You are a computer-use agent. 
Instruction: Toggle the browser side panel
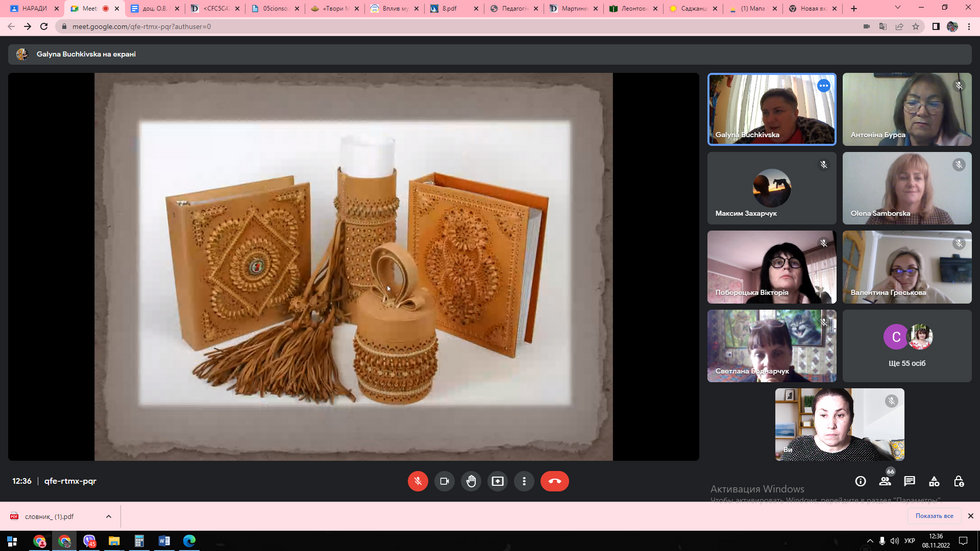tap(936, 27)
